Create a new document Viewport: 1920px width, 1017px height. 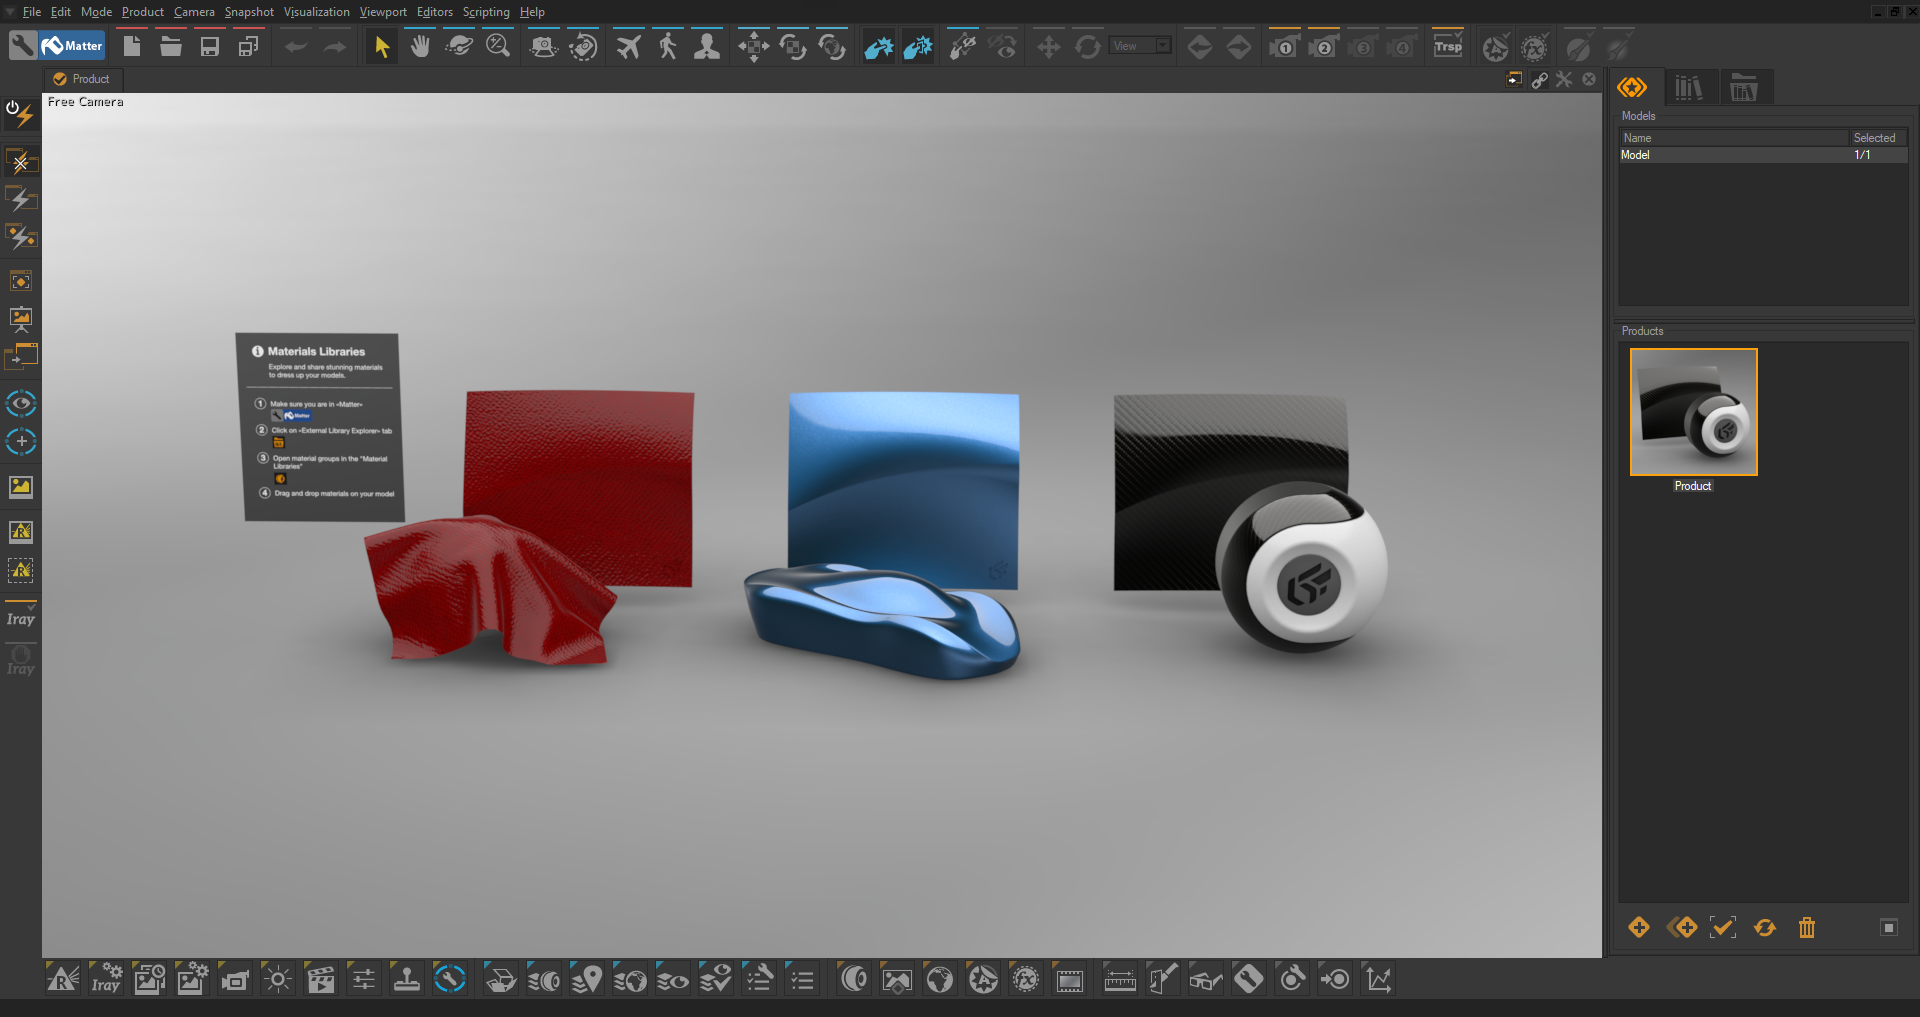tap(131, 45)
